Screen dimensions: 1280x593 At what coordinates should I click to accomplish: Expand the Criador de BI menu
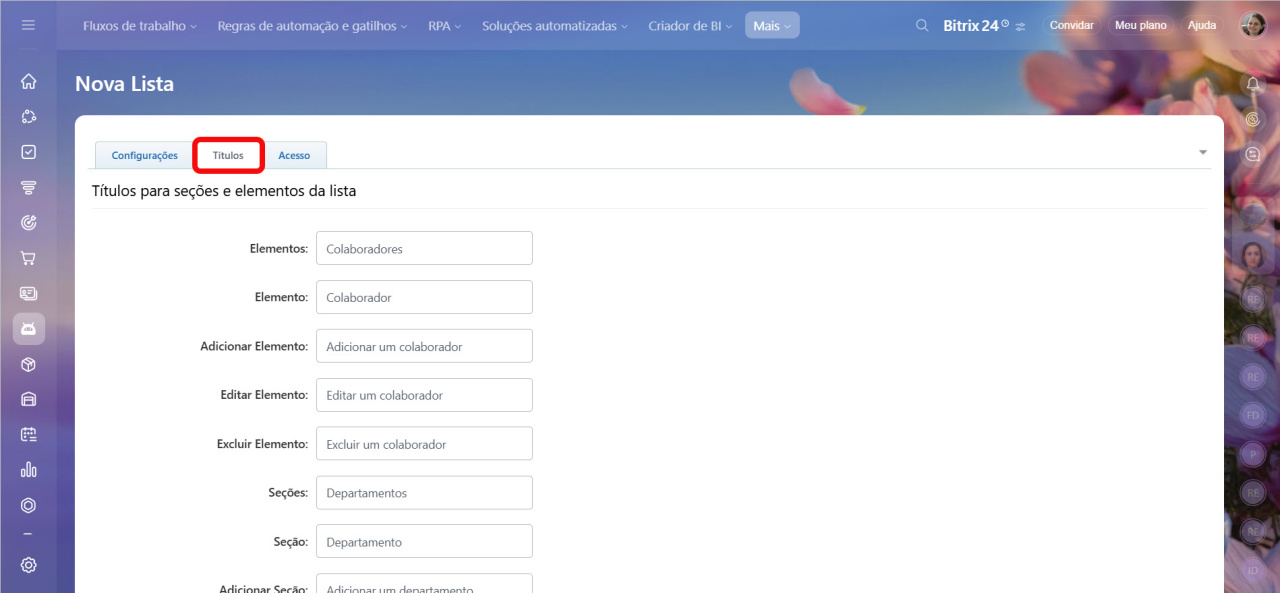pos(689,26)
